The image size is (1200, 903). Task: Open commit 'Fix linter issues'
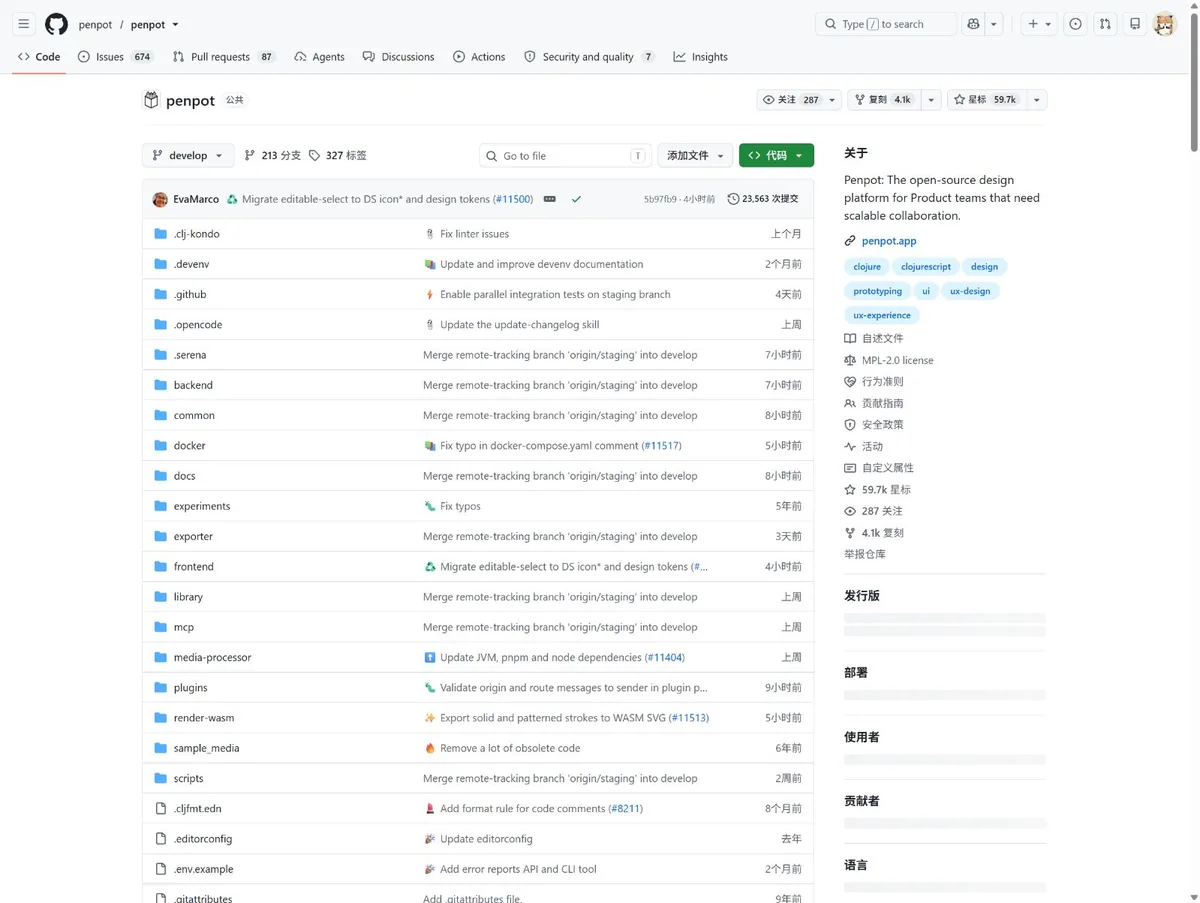tap(475, 234)
